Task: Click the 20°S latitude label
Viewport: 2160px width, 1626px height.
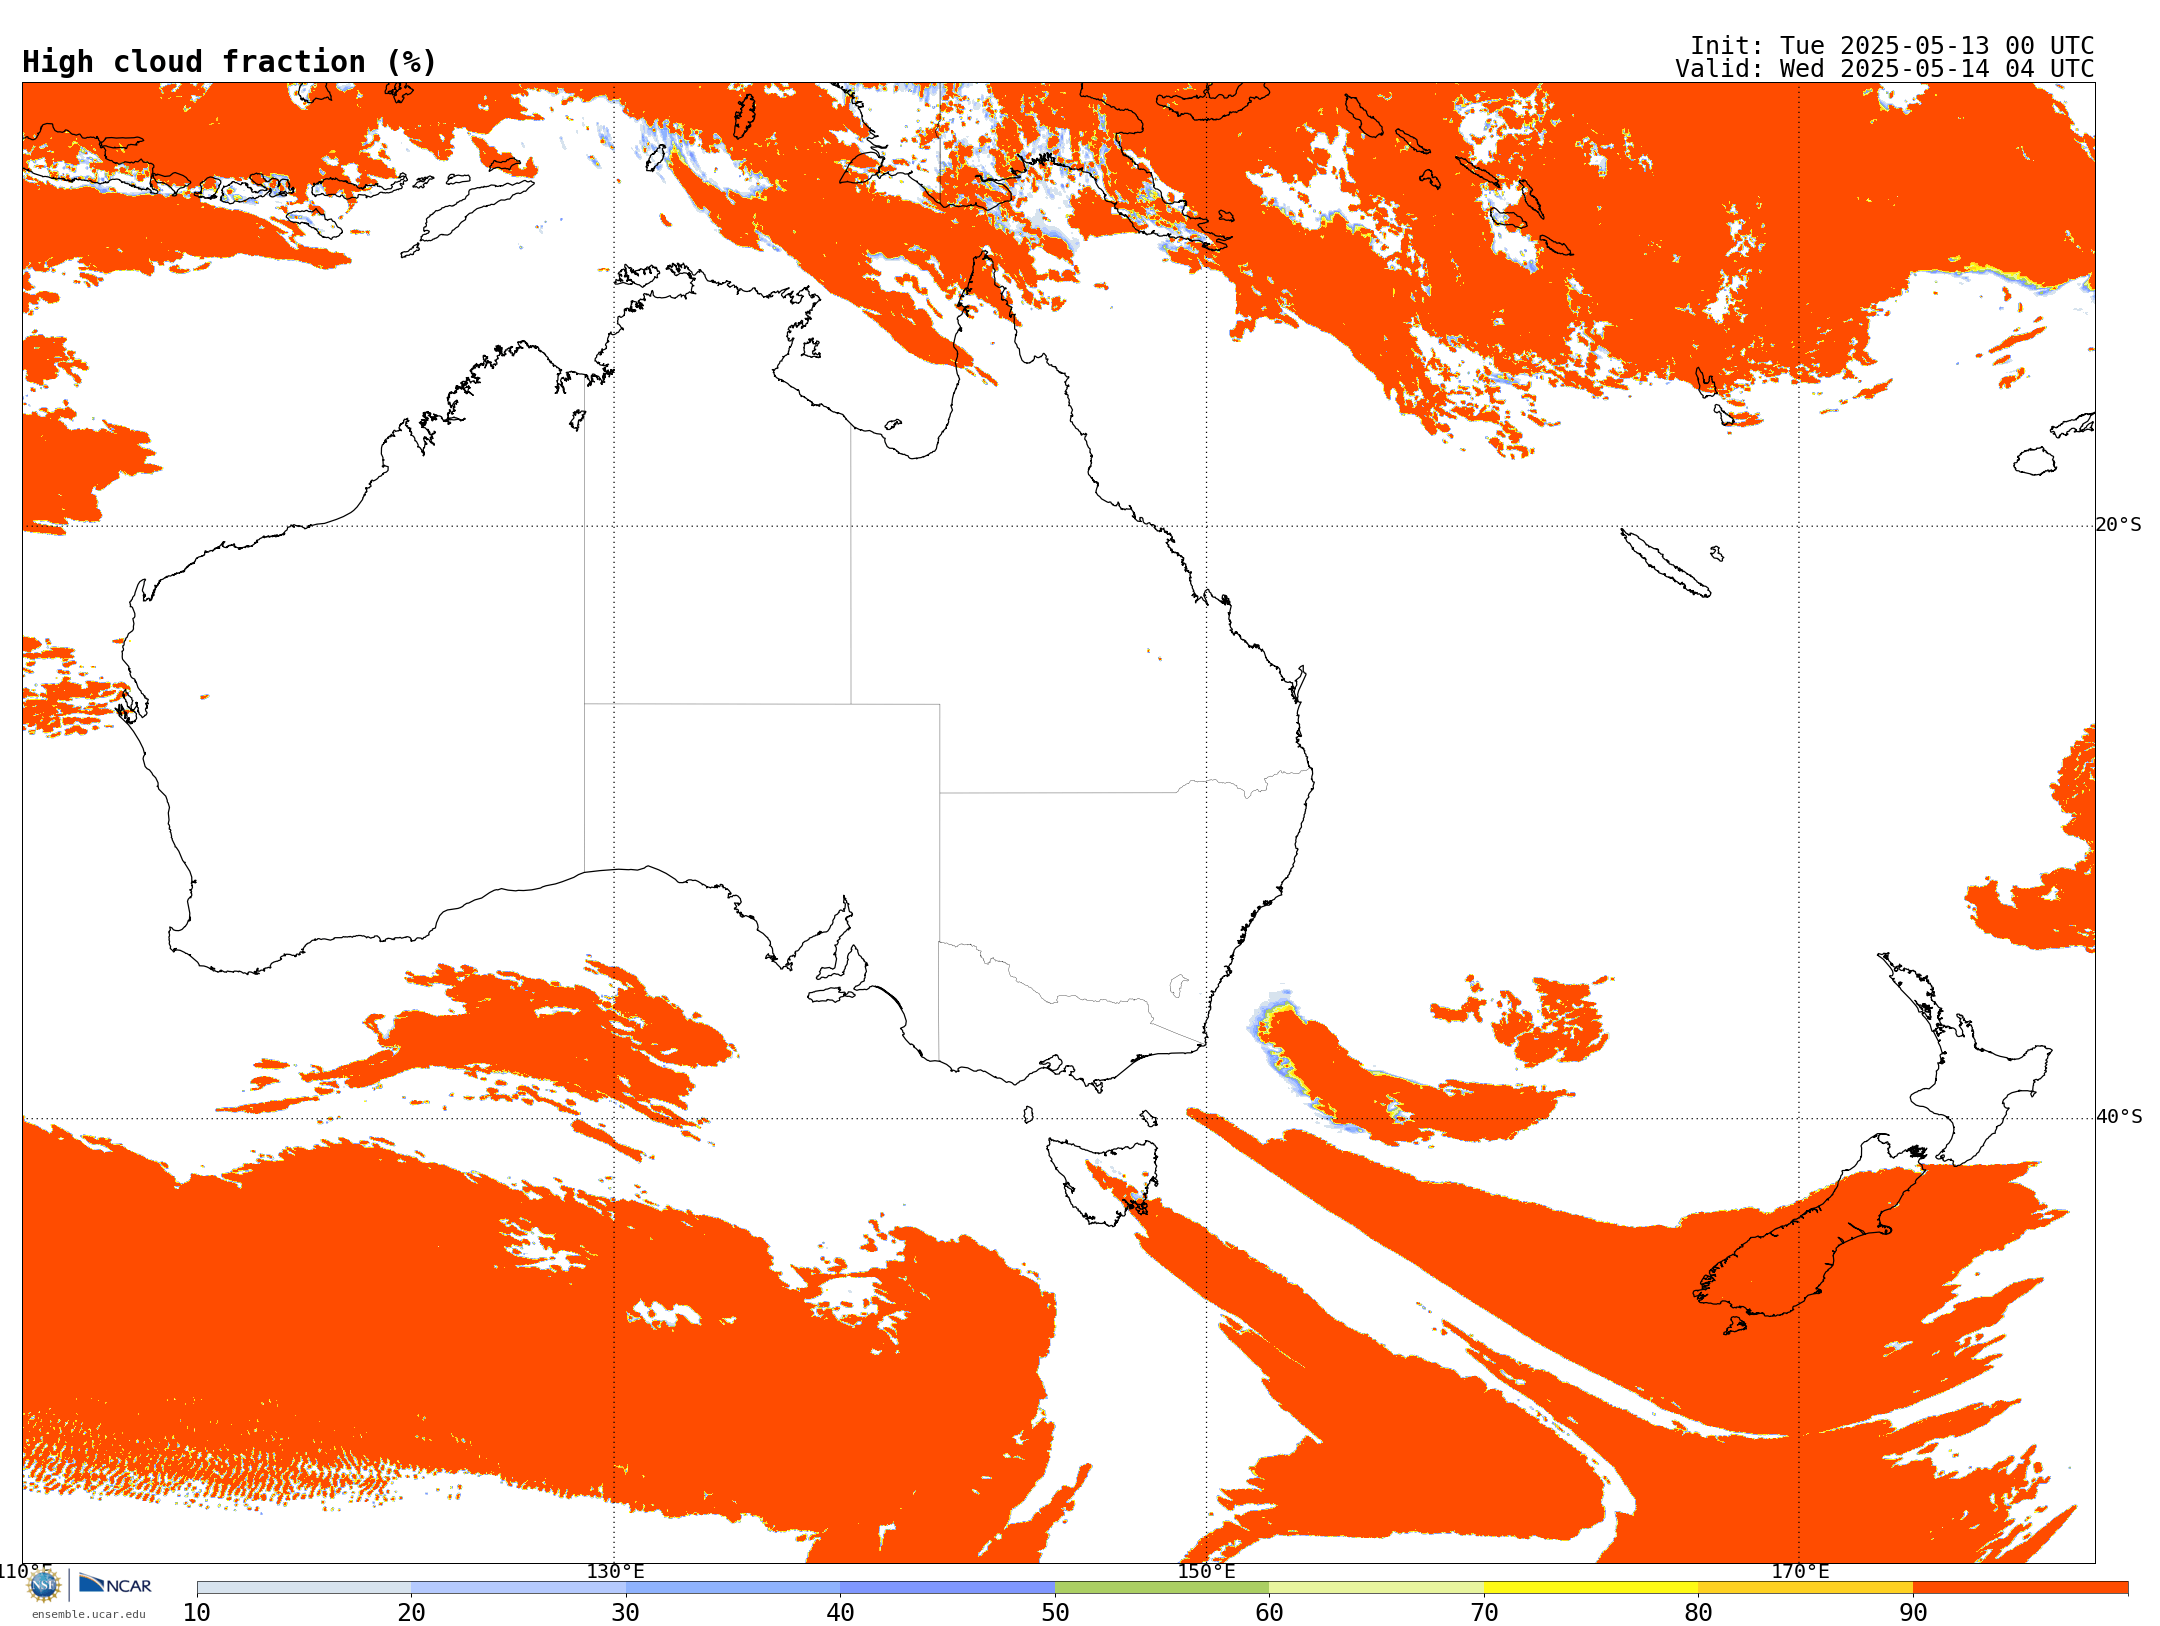Action: tap(2118, 525)
